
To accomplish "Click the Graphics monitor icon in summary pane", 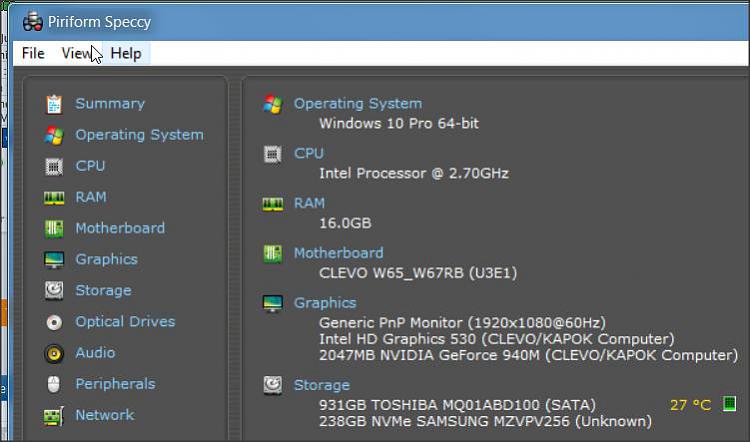I will coord(273,304).
